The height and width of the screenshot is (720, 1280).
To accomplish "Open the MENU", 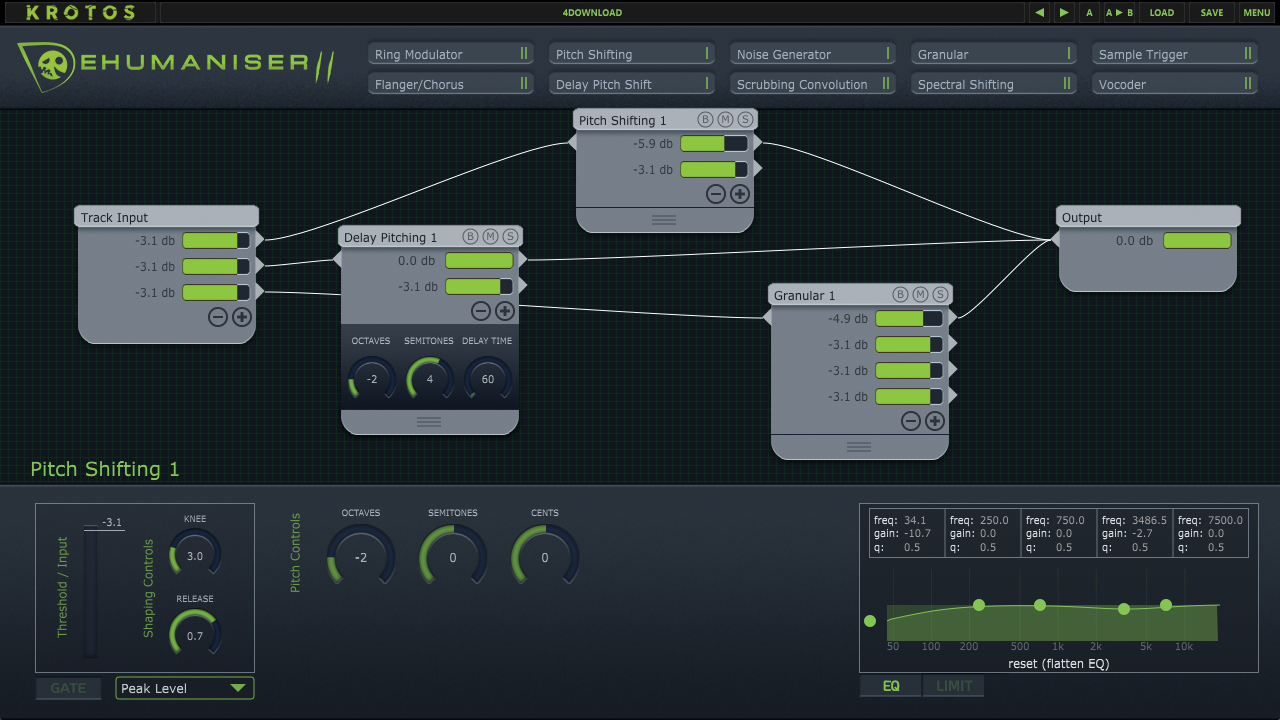I will pyautogui.click(x=1257, y=13).
